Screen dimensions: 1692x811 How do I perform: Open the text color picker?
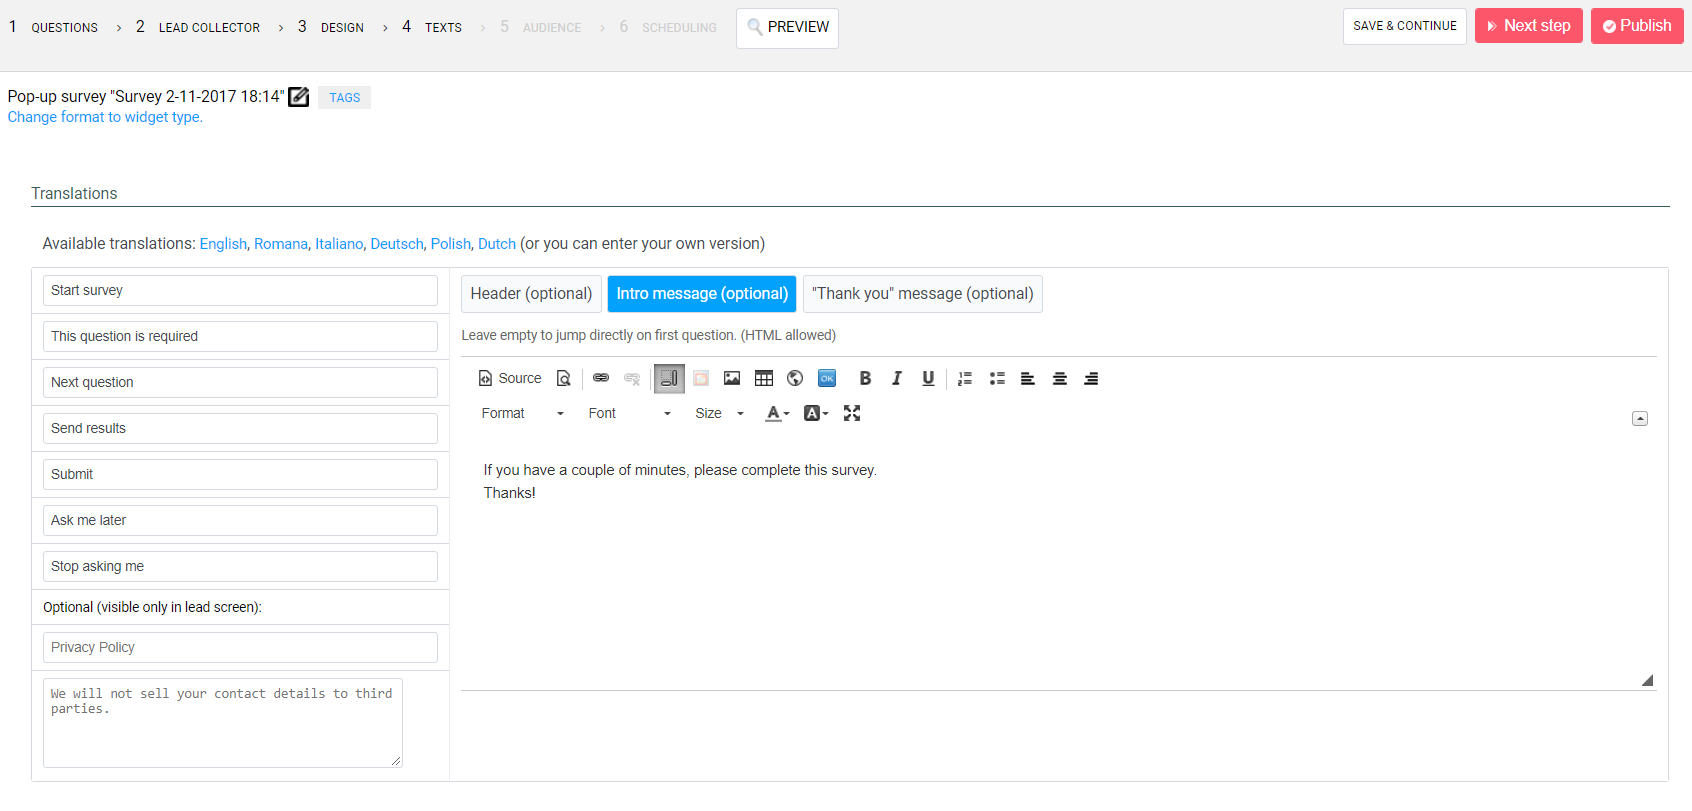(777, 413)
